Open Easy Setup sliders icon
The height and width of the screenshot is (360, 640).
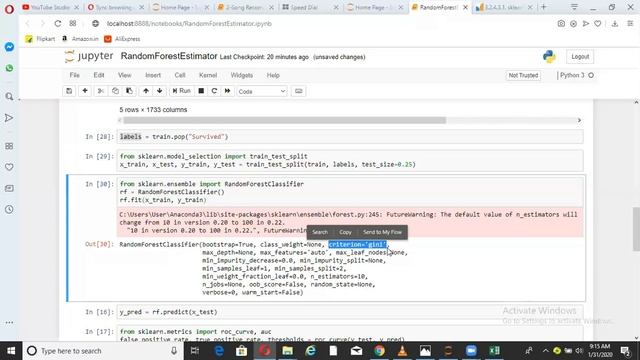pos(630,24)
